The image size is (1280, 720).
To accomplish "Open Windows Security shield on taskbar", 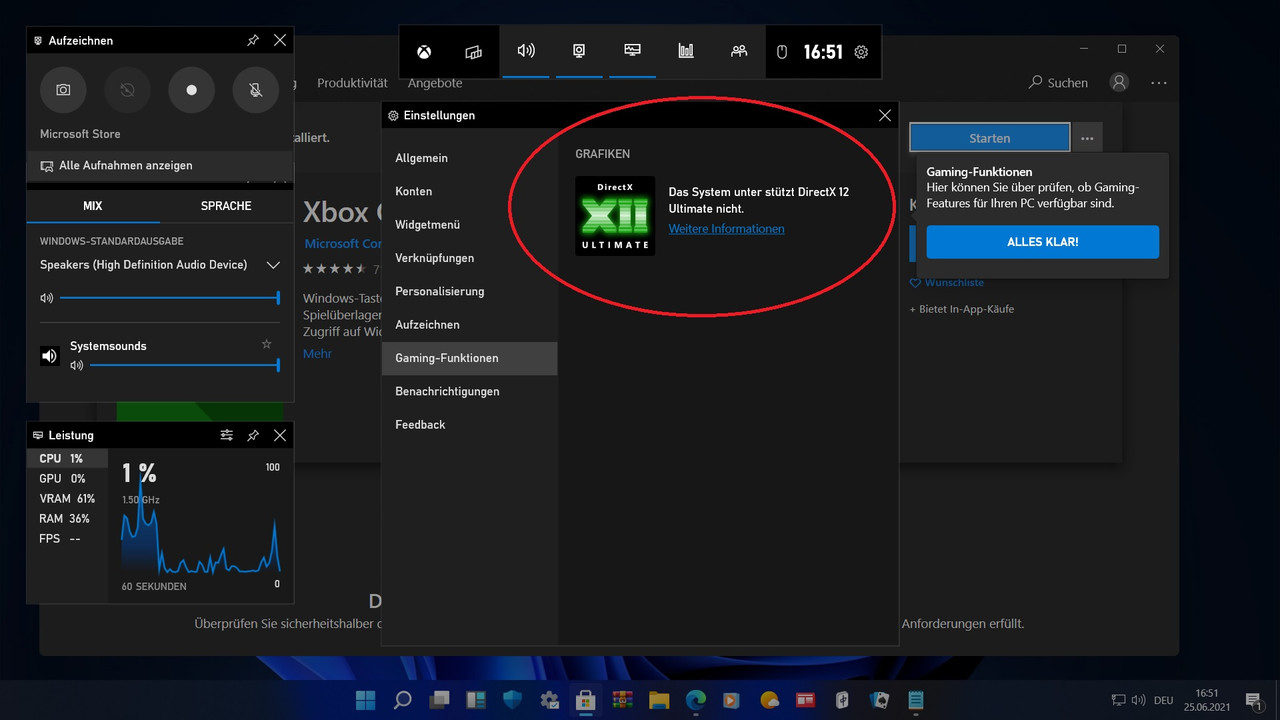I will click(x=512, y=699).
